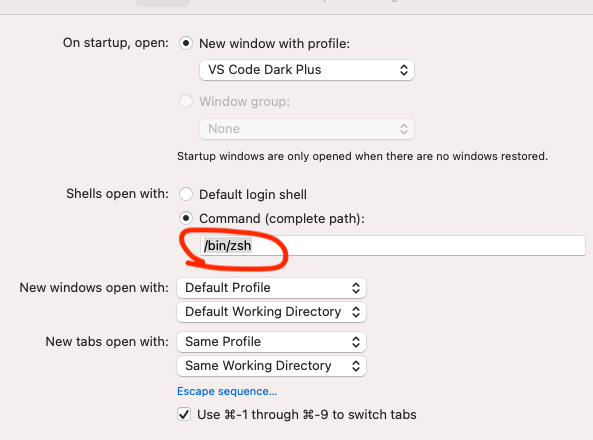Open the VS Code Dark Plus profile dropdown

pyautogui.click(x=307, y=70)
